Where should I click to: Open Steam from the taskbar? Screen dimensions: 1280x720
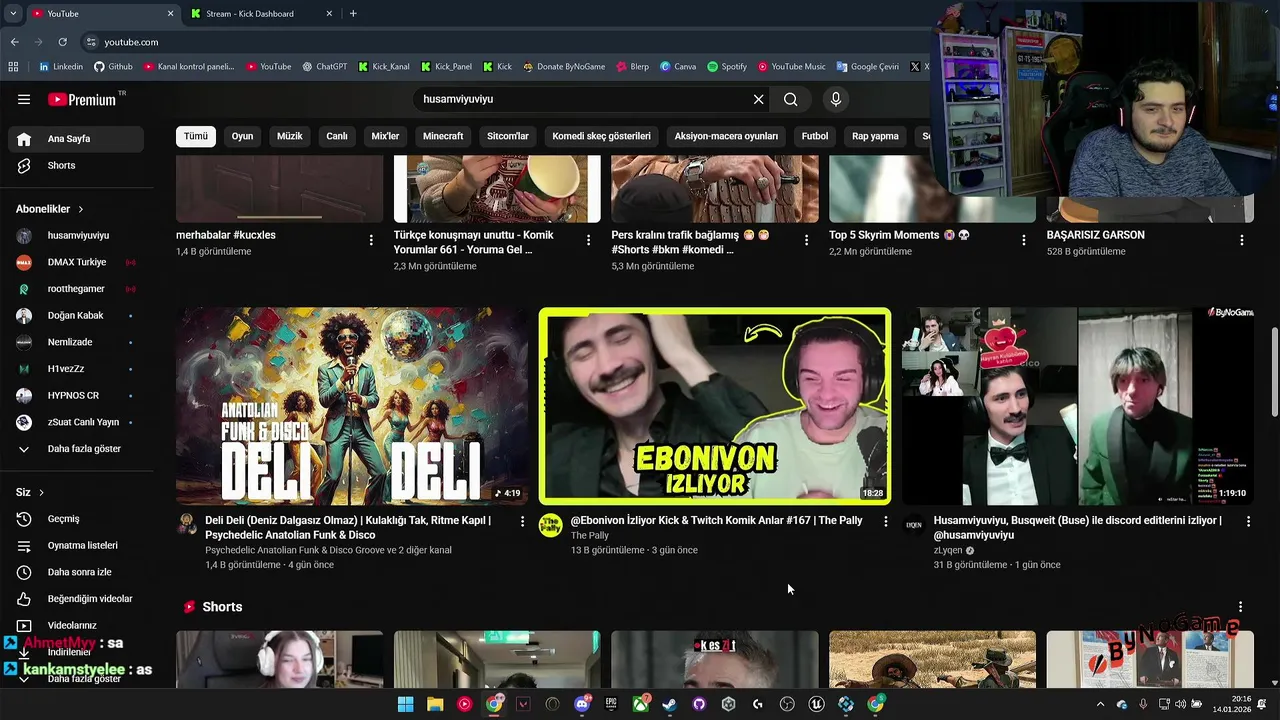pyautogui.click(x=669, y=704)
